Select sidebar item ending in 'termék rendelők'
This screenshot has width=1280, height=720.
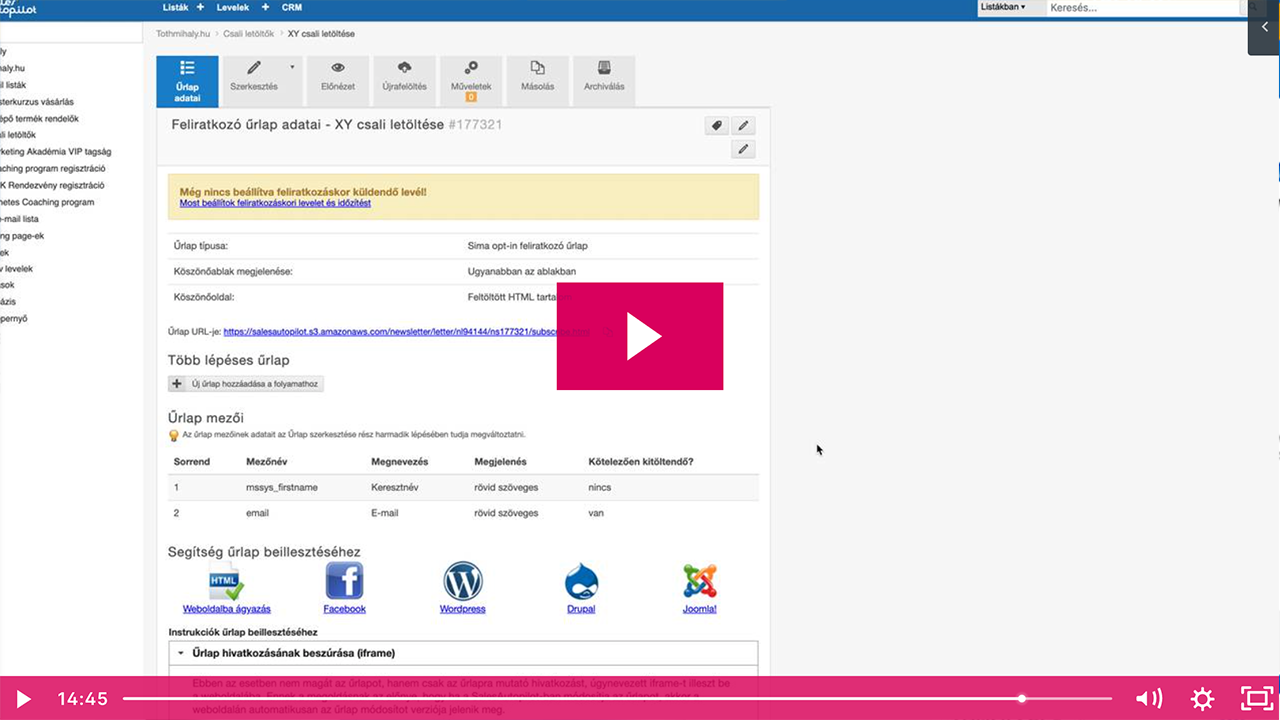[38, 118]
